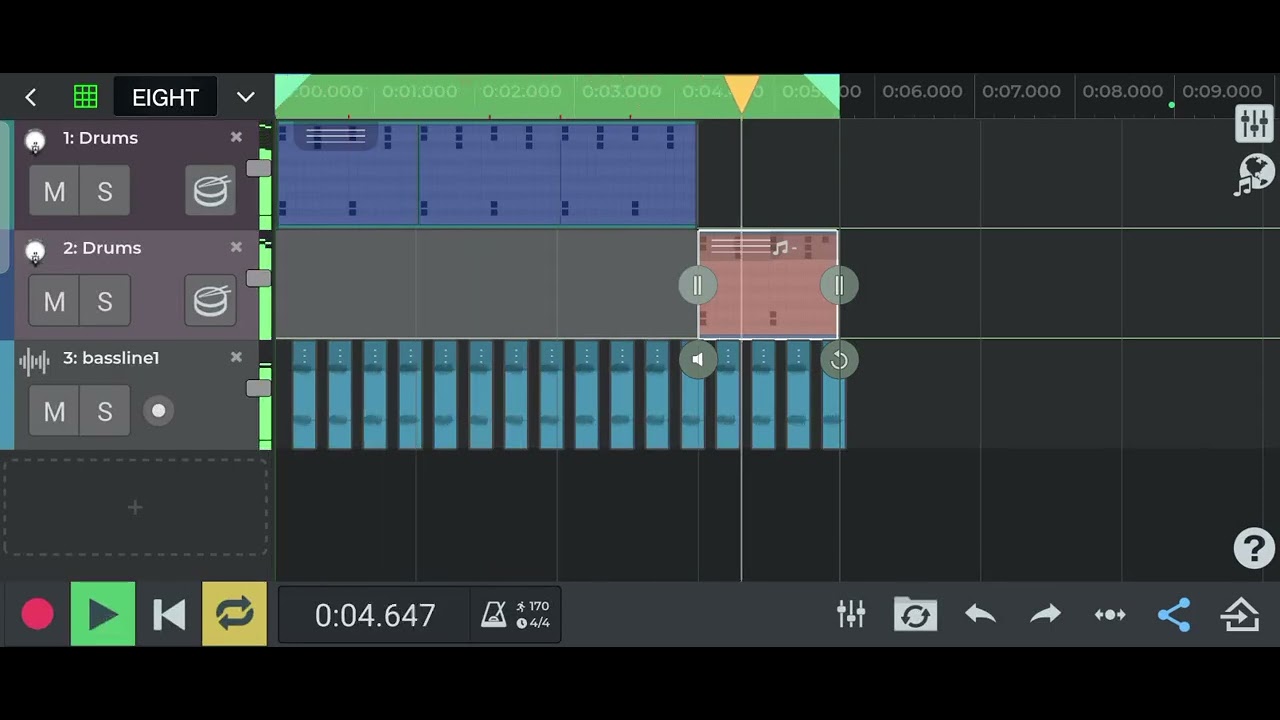Select the 1: Drums track label
The height and width of the screenshot is (720, 1280).
[100, 138]
